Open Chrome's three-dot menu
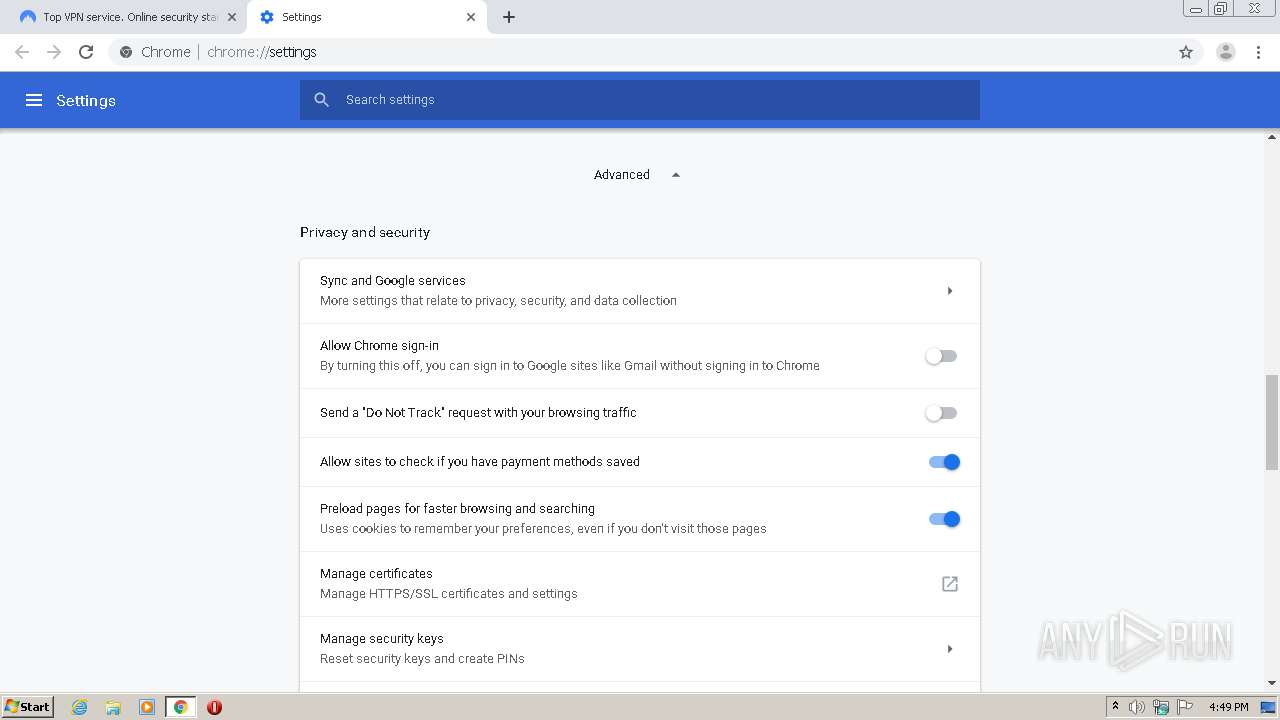 [x=1259, y=52]
